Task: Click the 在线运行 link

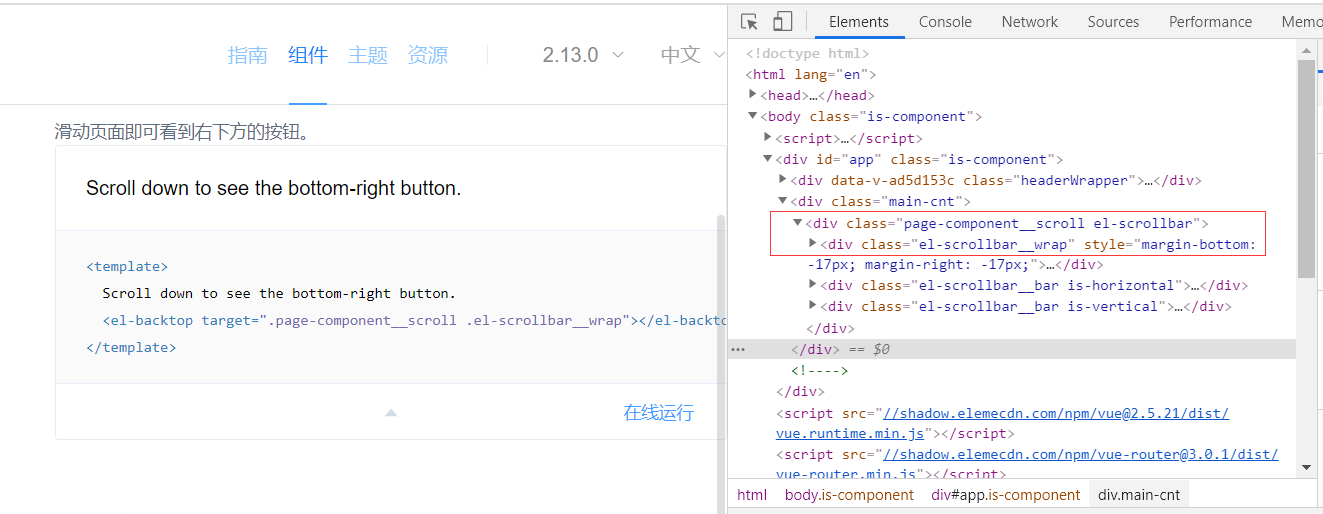Action: pos(658,413)
